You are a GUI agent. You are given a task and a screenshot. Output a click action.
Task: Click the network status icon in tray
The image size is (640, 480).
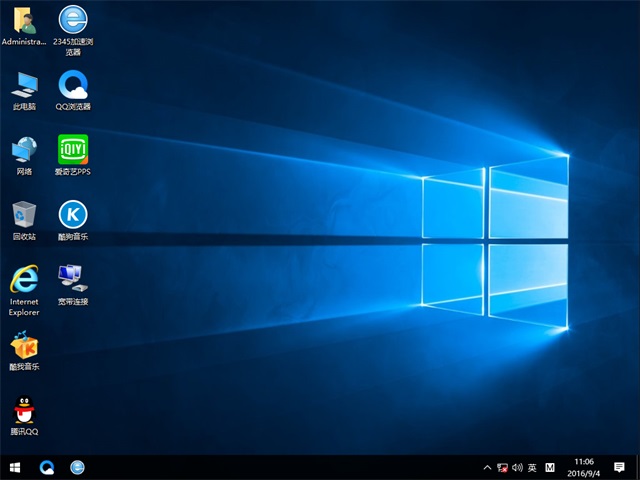(x=503, y=467)
